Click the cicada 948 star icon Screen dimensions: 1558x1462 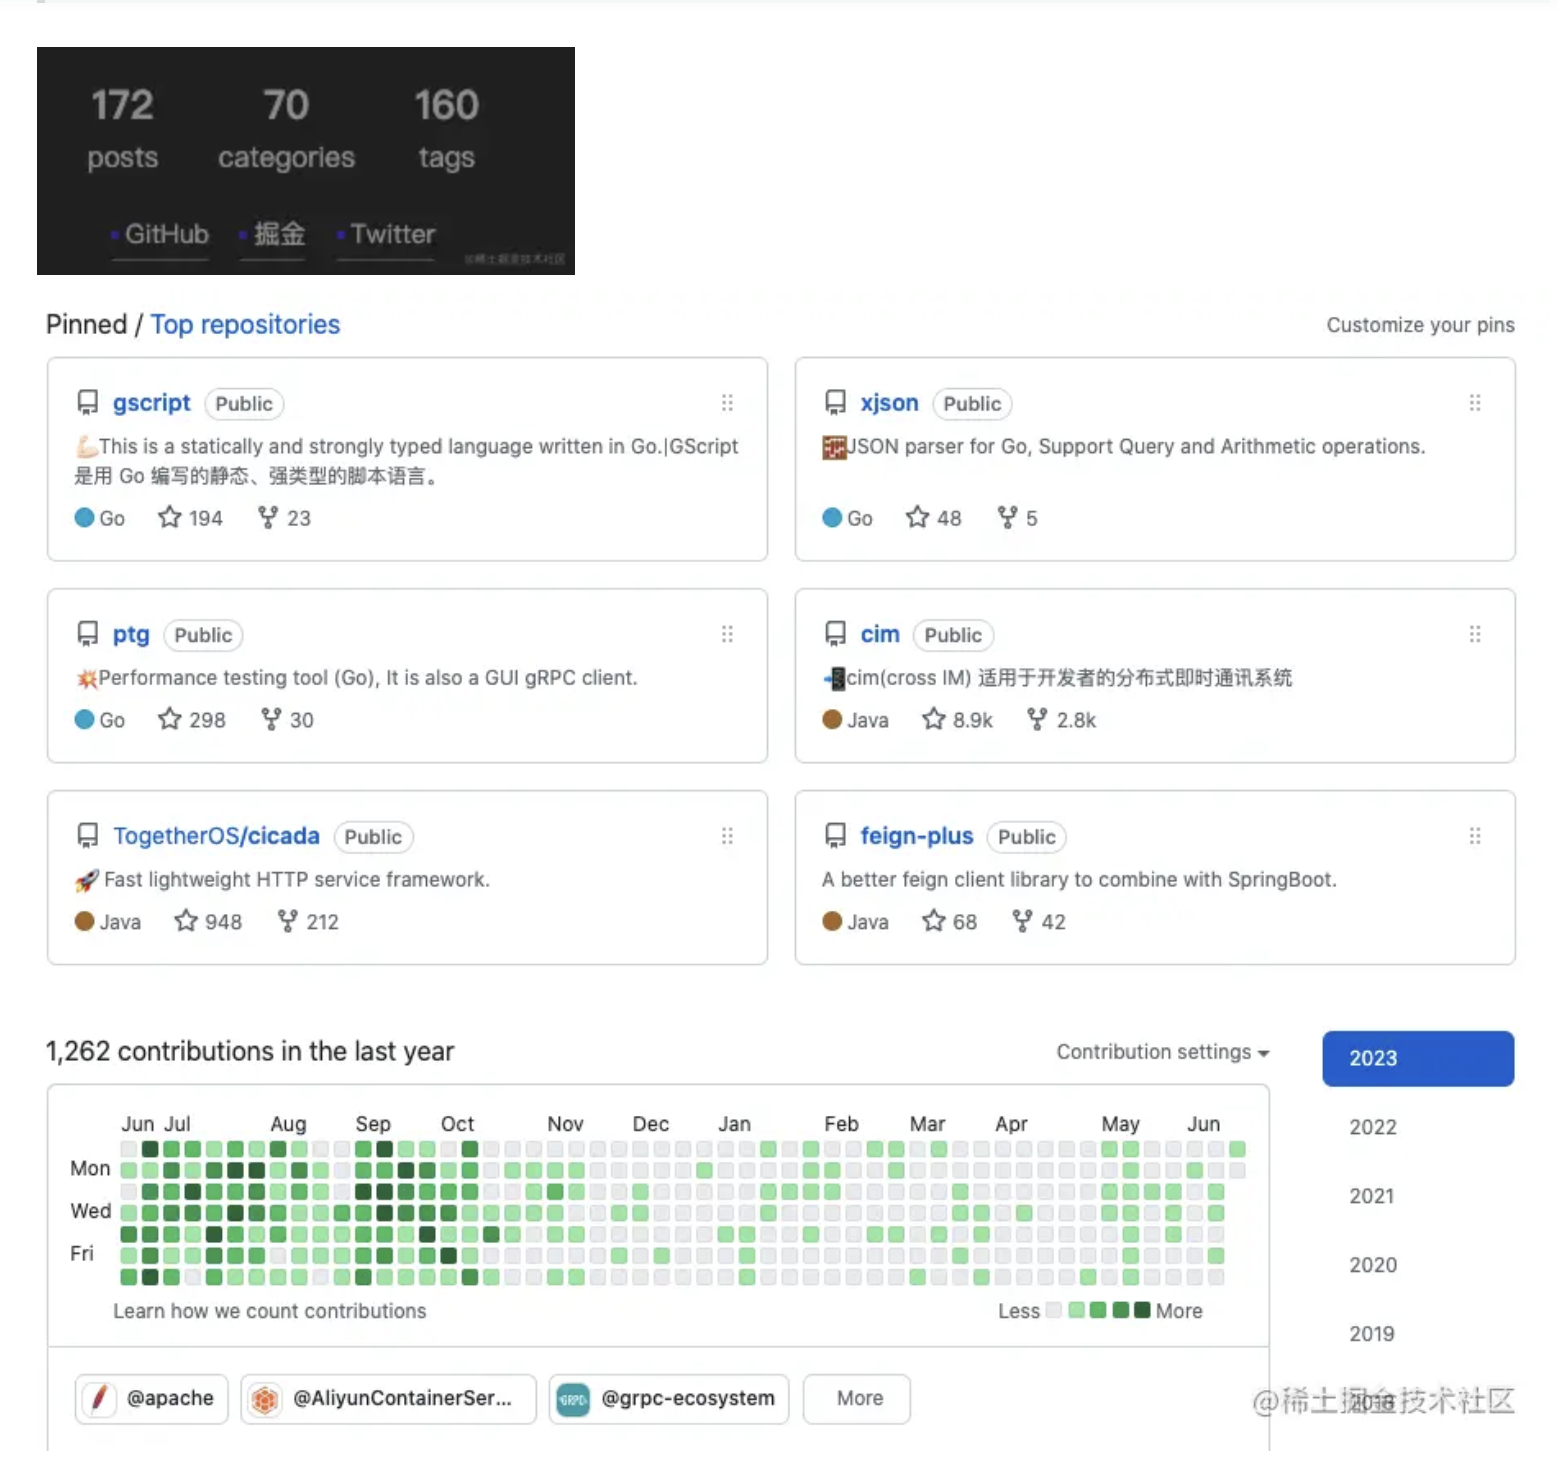(x=186, y=921)
